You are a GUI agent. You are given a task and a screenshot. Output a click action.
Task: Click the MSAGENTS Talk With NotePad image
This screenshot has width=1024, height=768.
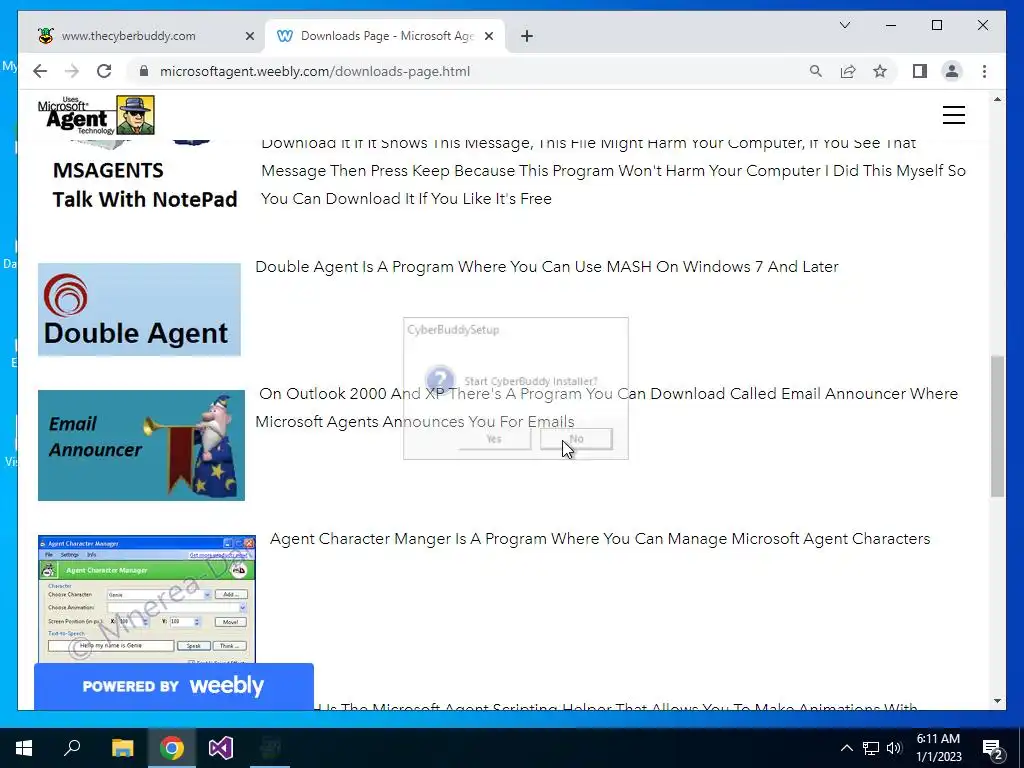point(145,175)
